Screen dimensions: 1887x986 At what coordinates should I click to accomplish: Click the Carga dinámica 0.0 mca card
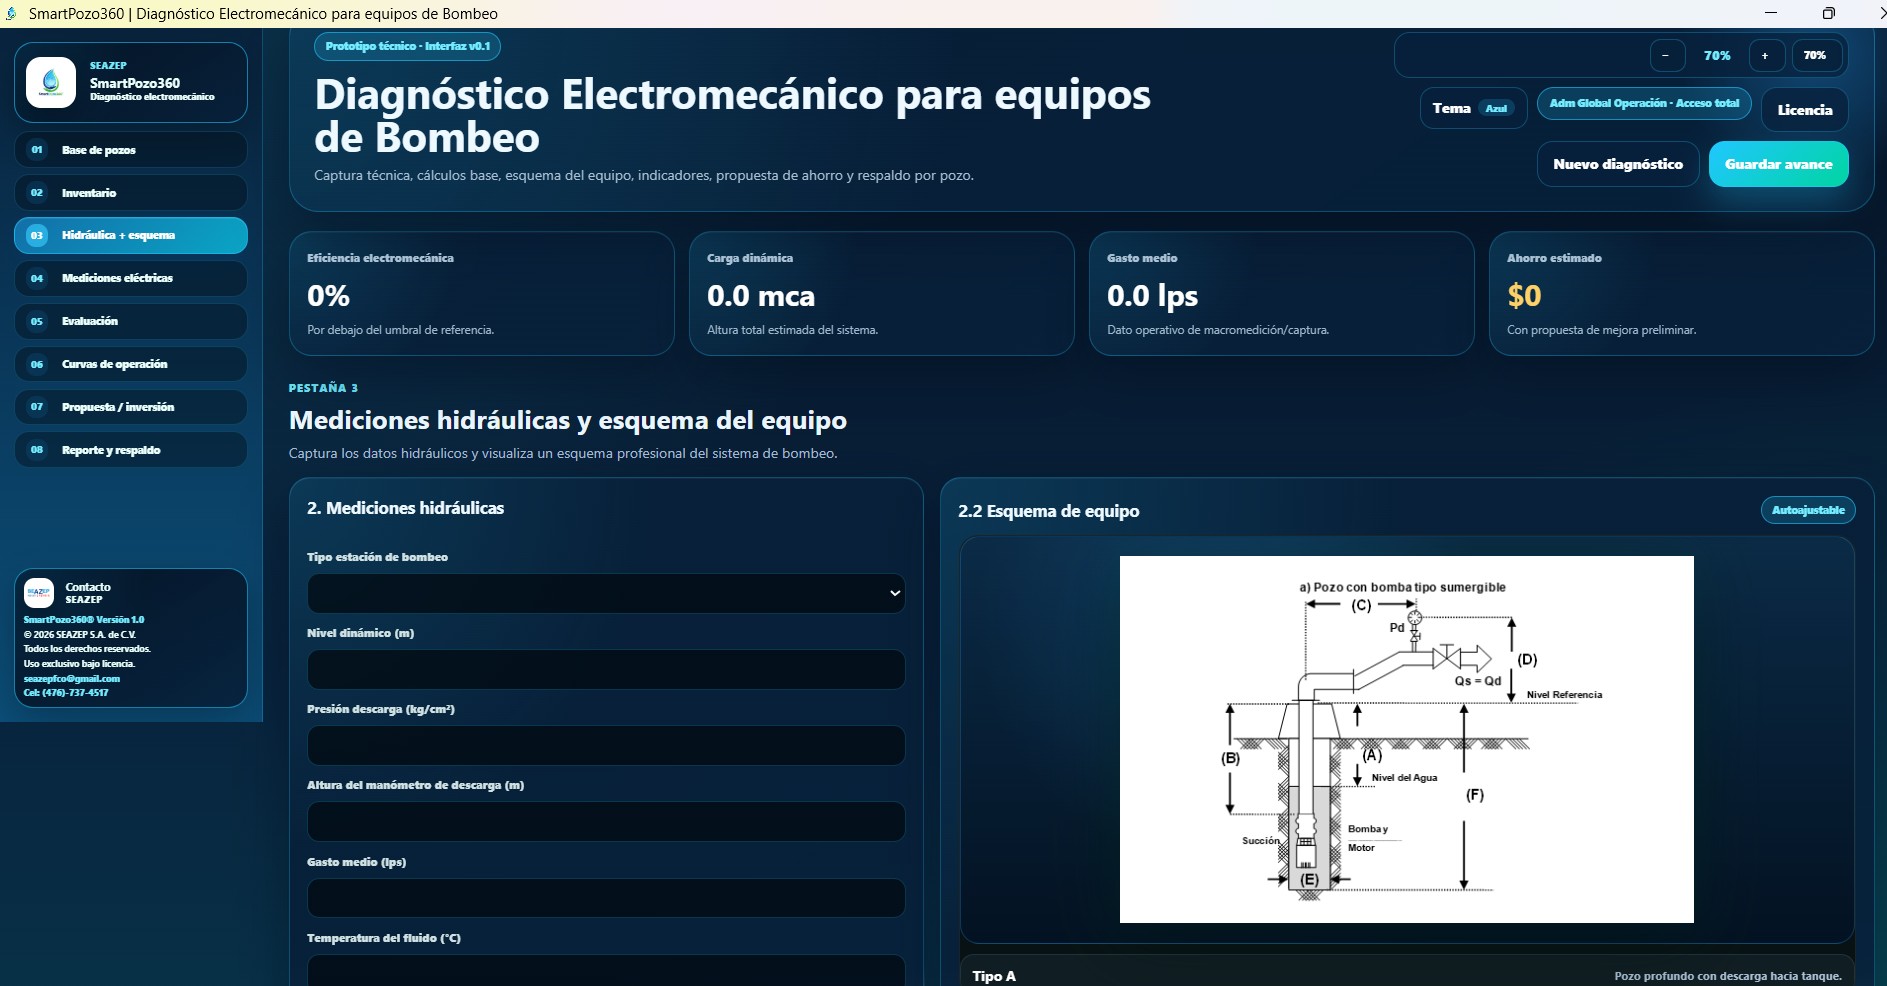click(882, 294)
